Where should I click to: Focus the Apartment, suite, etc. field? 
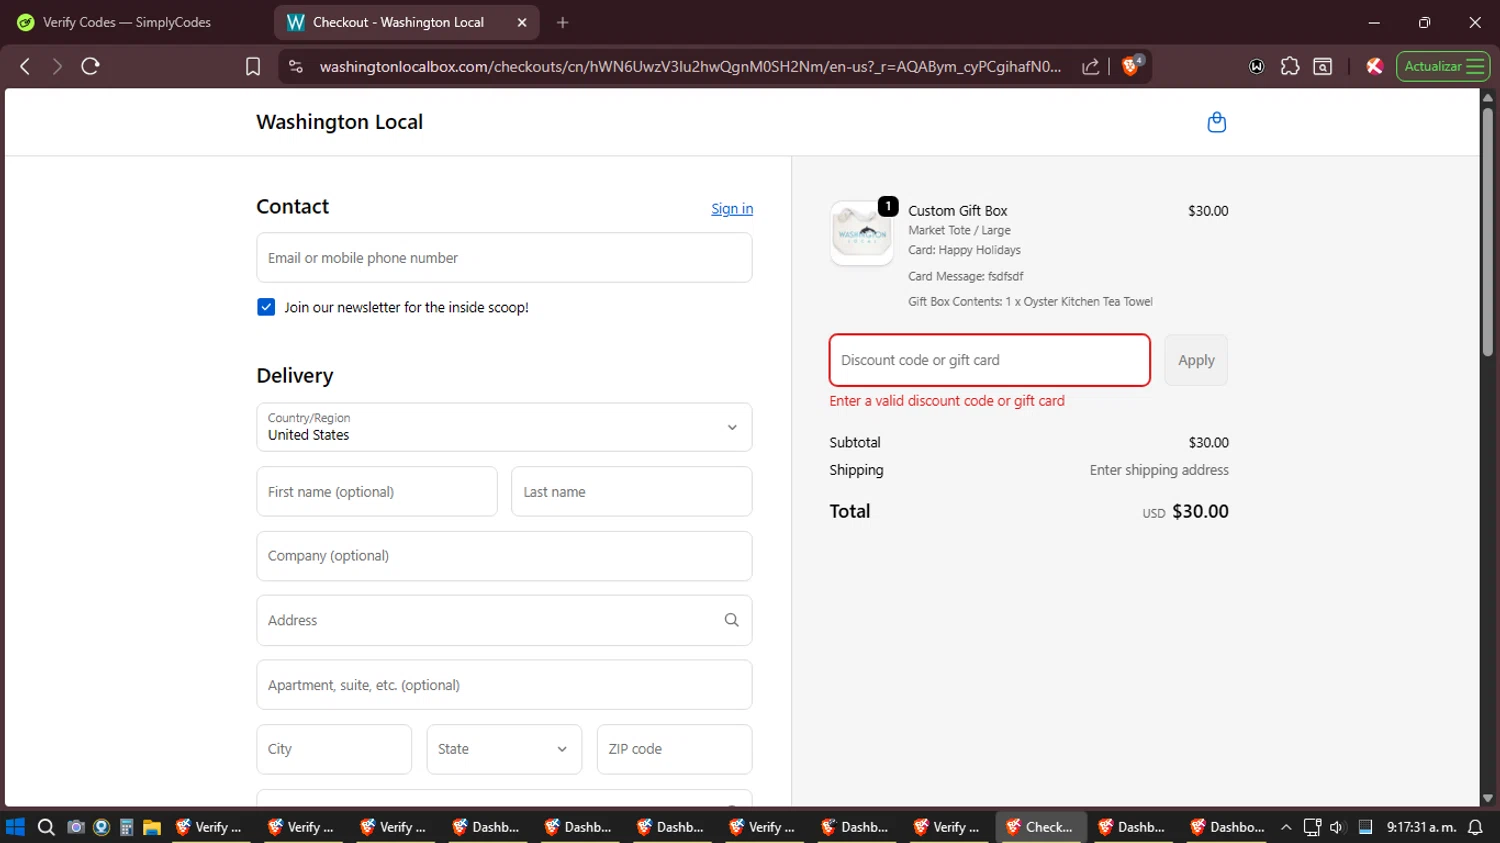point(504,685)
